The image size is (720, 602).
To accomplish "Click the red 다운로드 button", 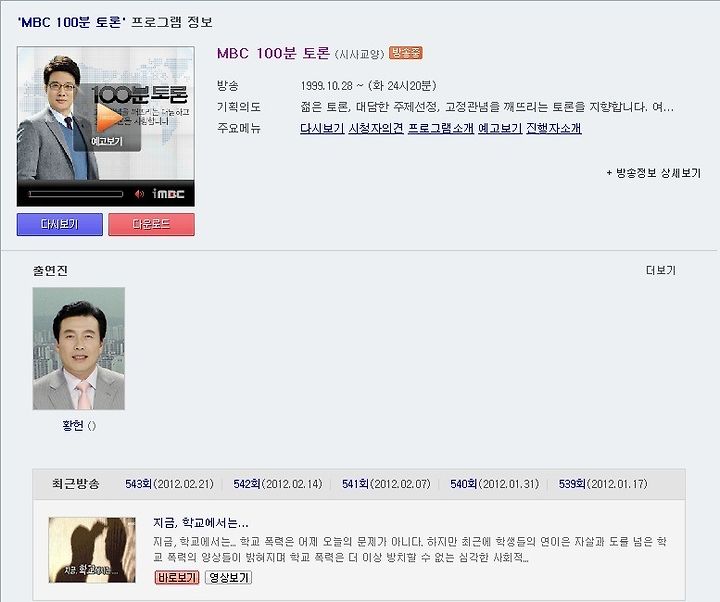I will pos(152,224).
